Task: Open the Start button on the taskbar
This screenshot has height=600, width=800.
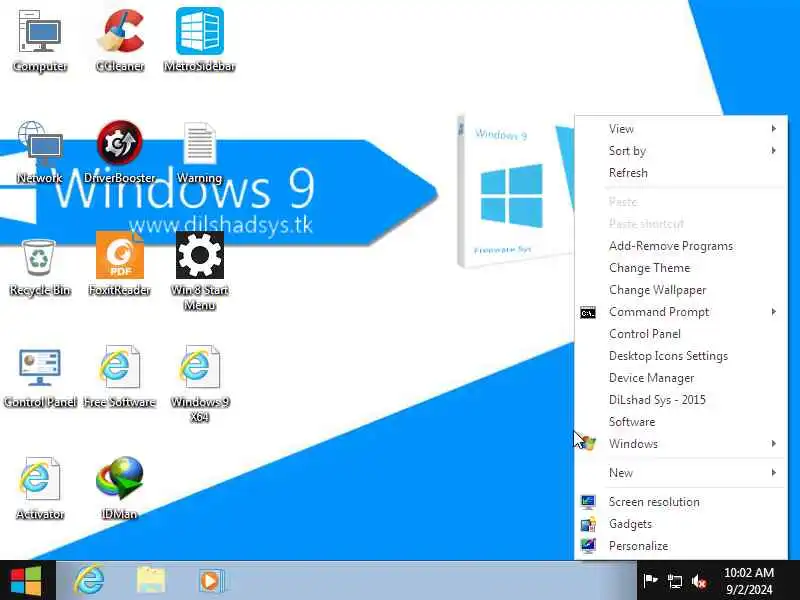Action: click(27, 581)
